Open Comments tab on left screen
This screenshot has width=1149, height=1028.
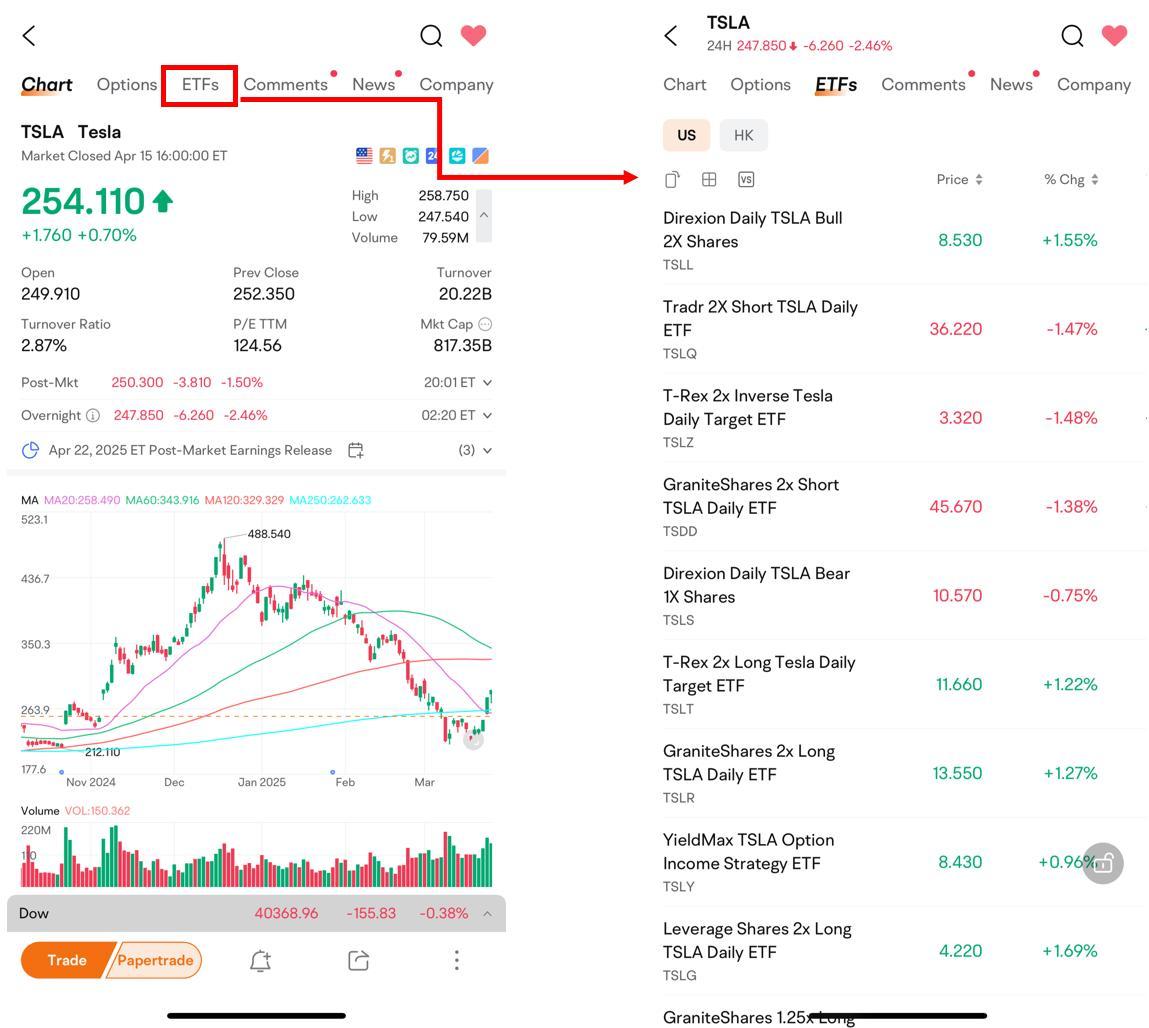[286, 84]
